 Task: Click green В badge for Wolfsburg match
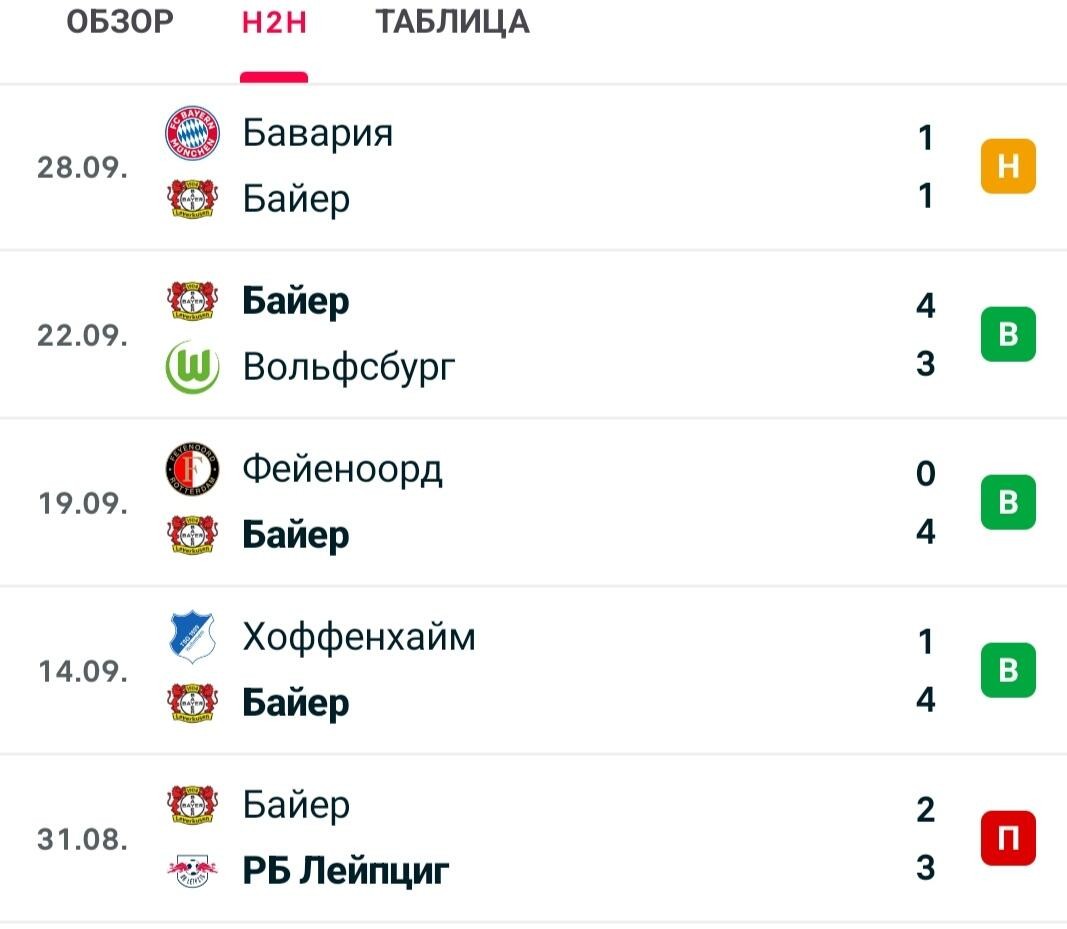pyautogui.click(x=1008, y=334)
